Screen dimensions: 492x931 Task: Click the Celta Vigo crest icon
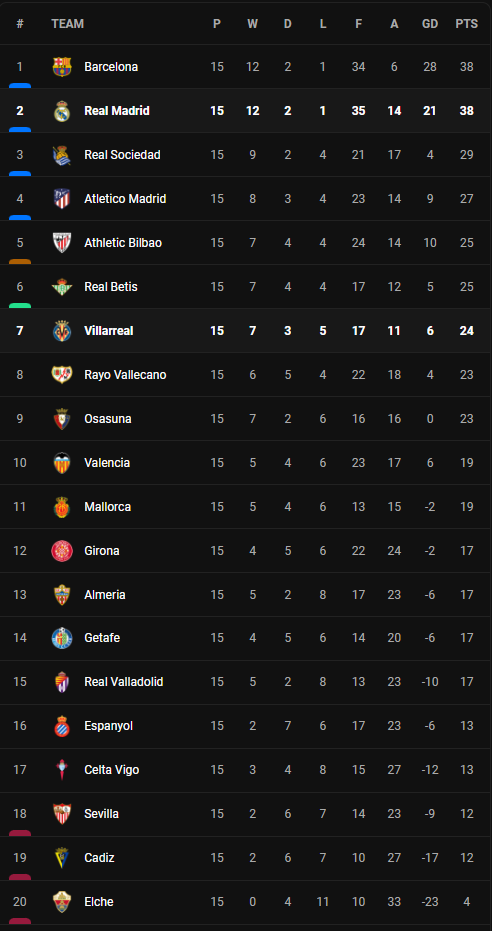(62, 770)
